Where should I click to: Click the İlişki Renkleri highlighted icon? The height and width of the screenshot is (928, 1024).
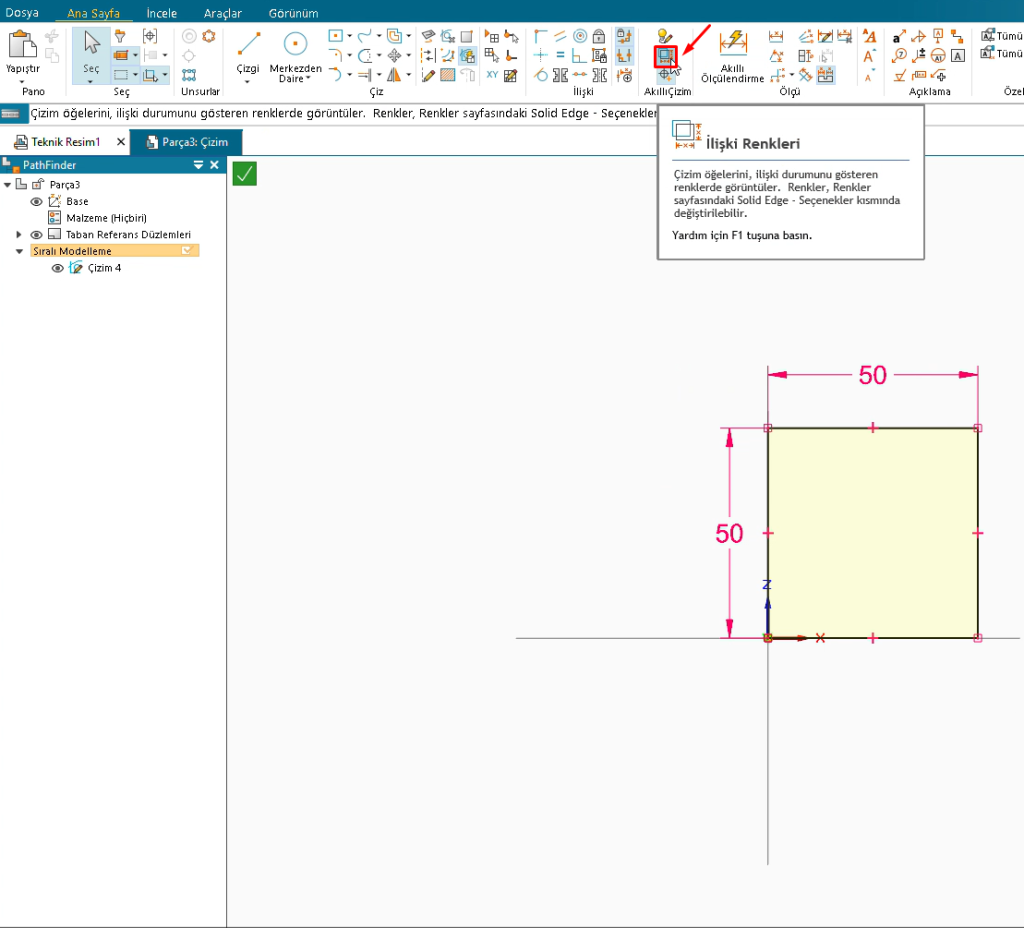pyautogui.click(x=665, y=56)
